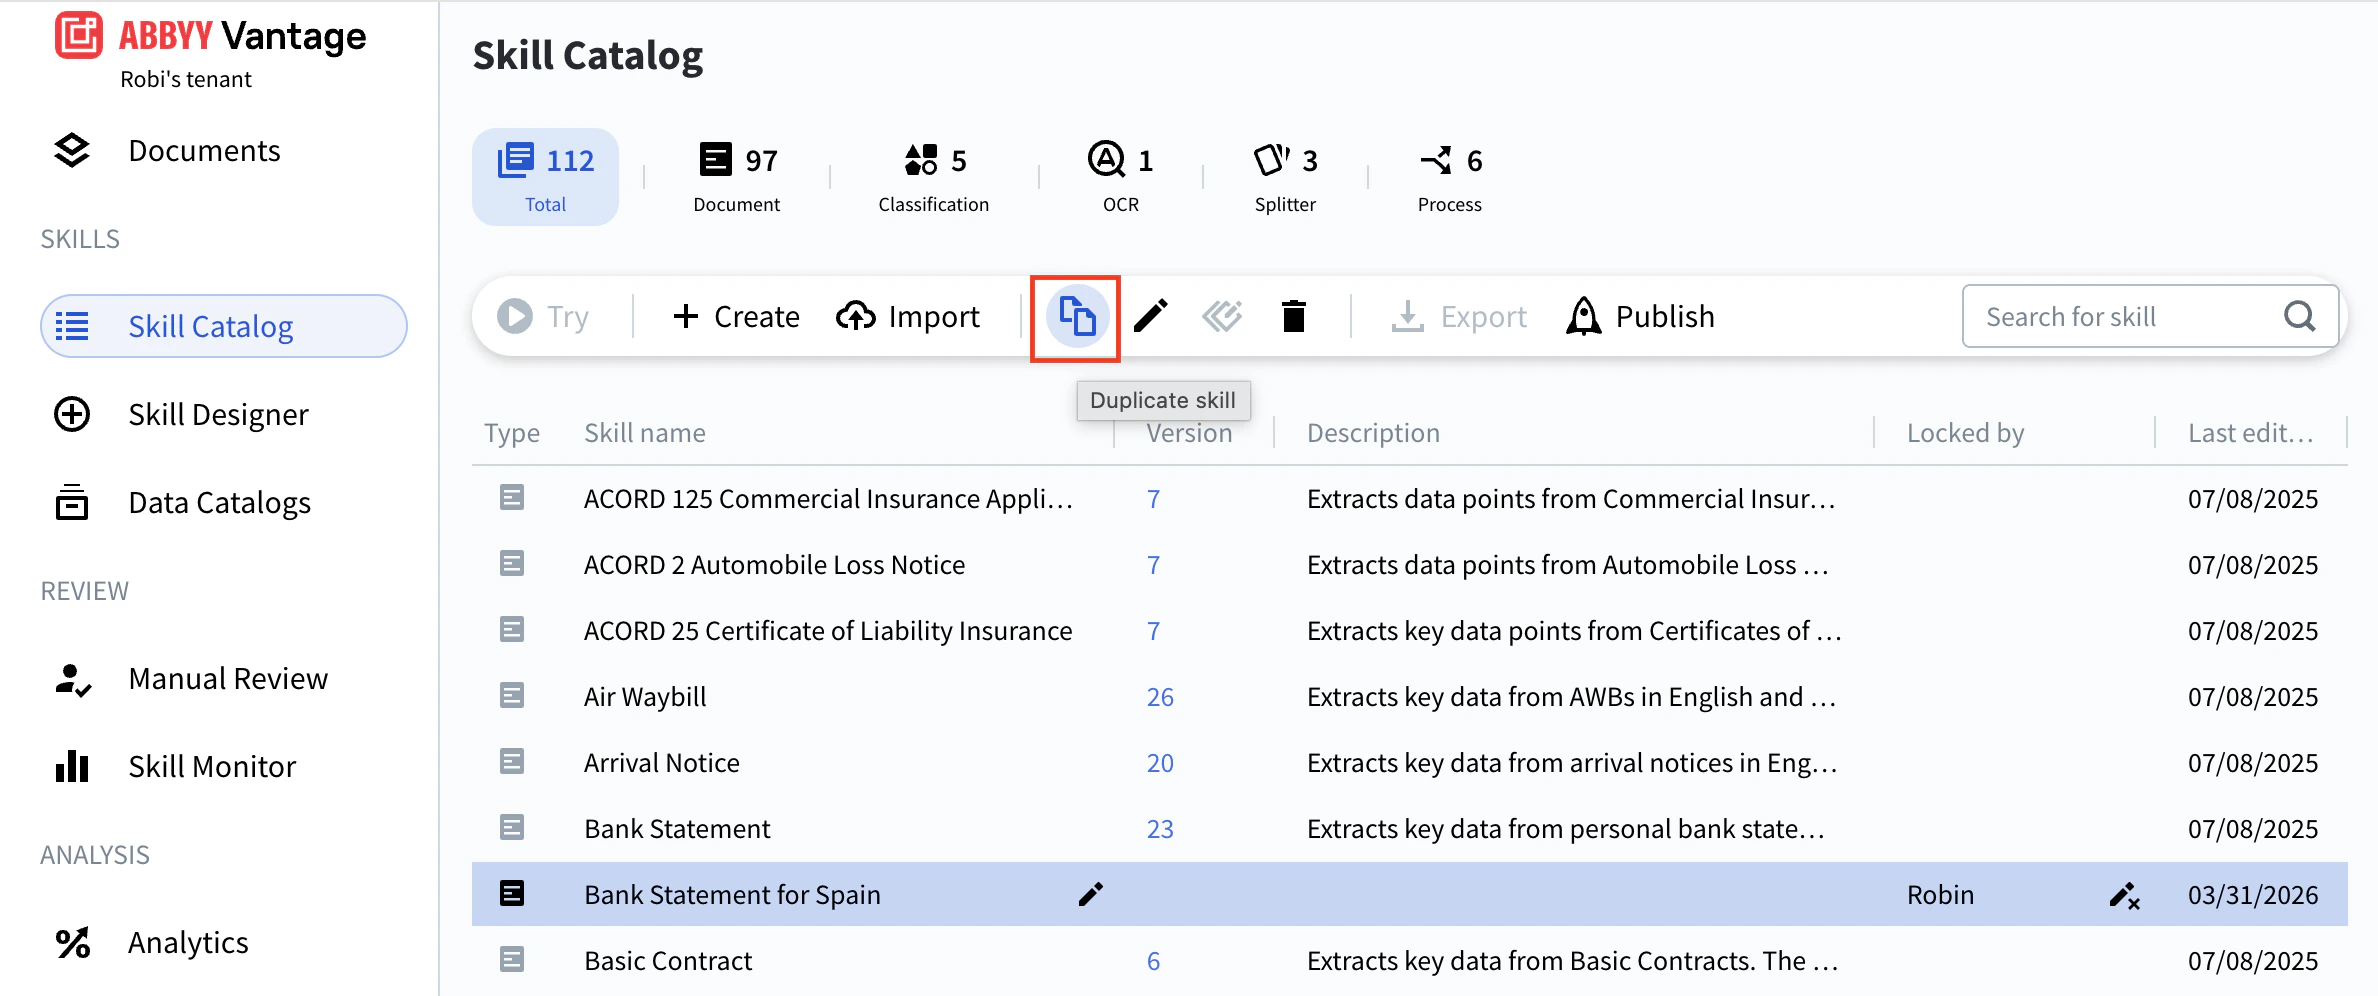Select Skill Catalog in the sidebar
This screenshot has width=2378, height=996.
[x=224, y=326]
